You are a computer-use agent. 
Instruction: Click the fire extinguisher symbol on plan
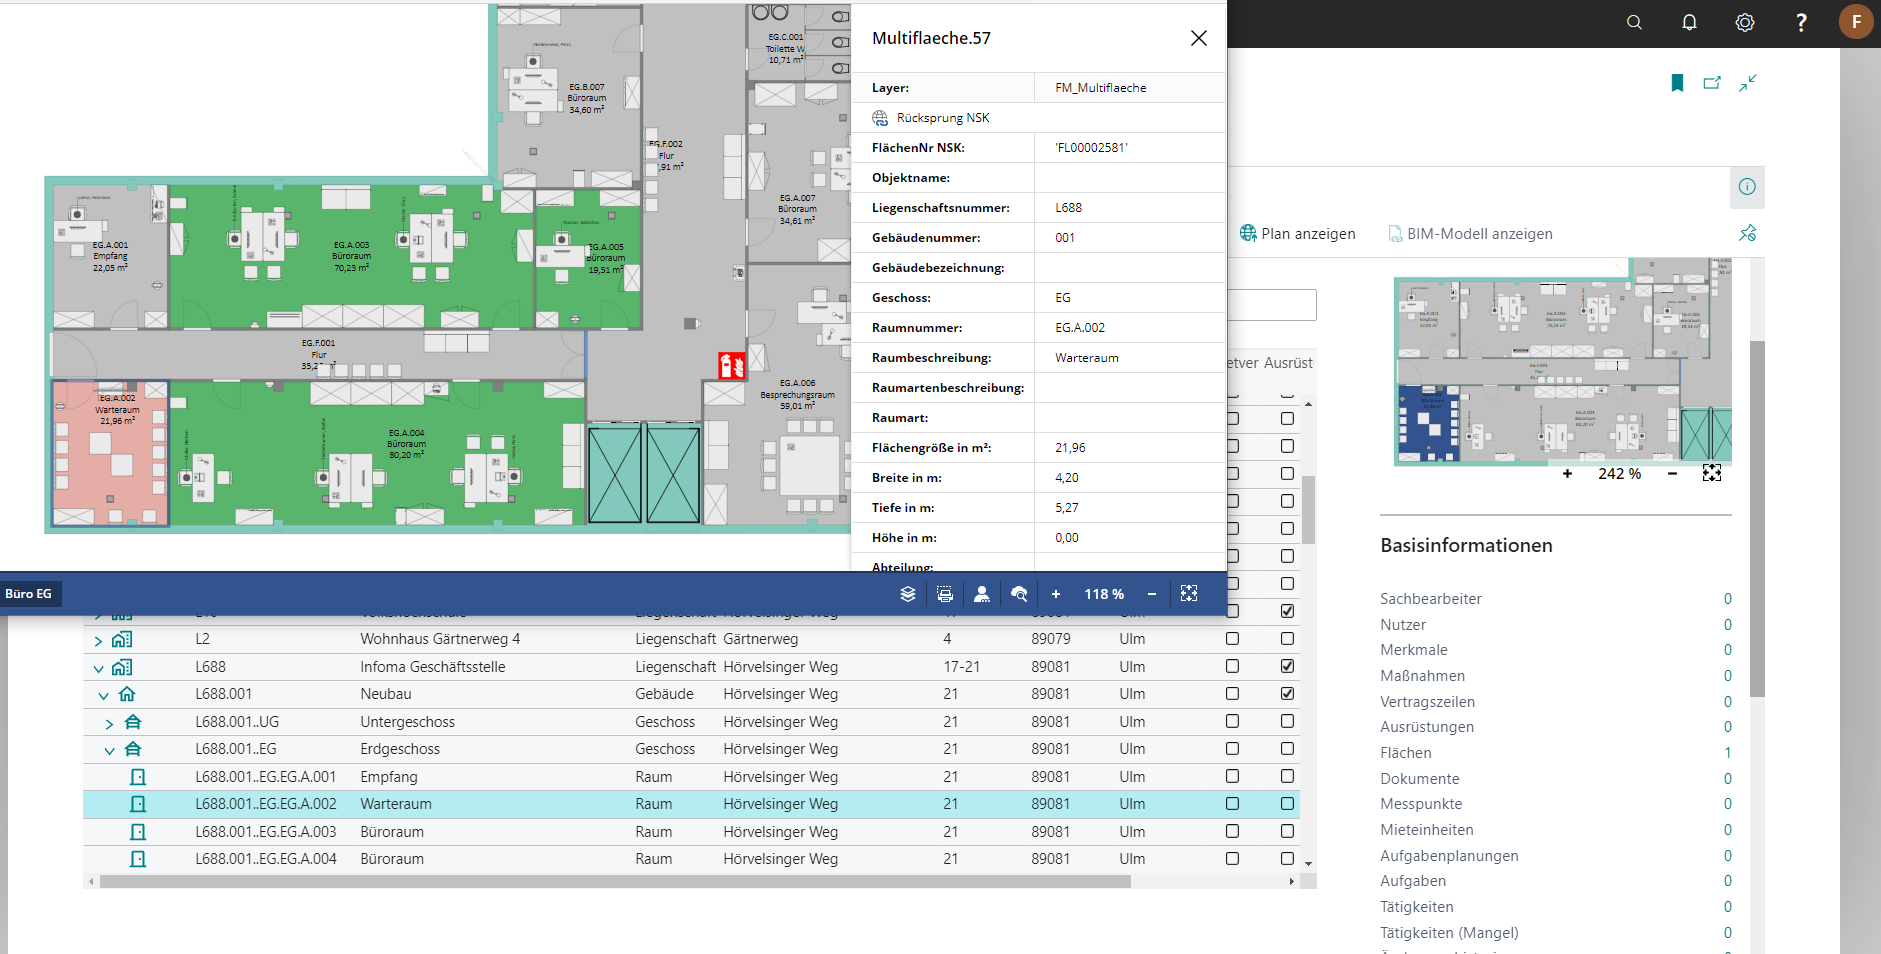click(732, 366)
